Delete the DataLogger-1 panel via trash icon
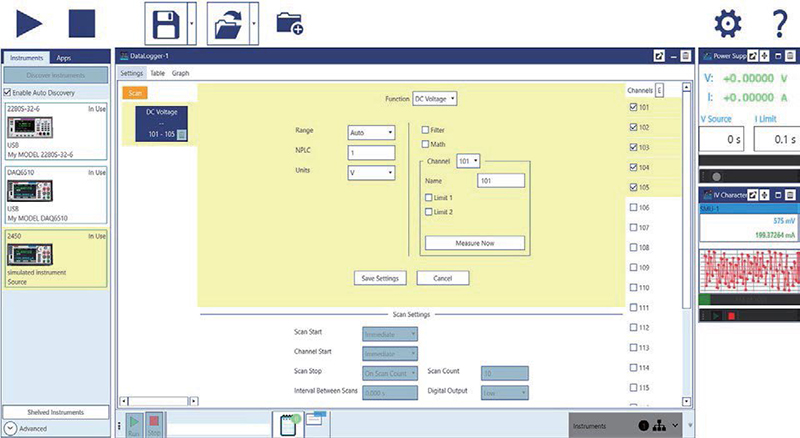 686,56
